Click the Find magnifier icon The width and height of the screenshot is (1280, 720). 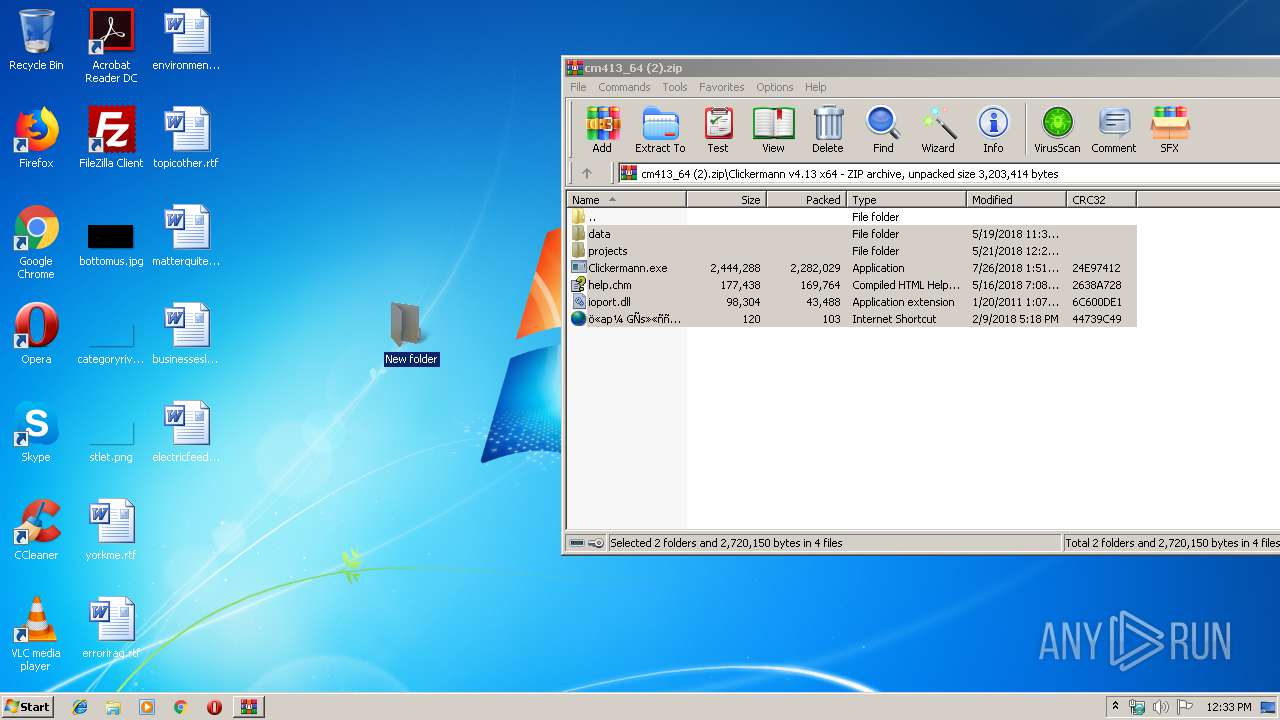click(883, 130)
